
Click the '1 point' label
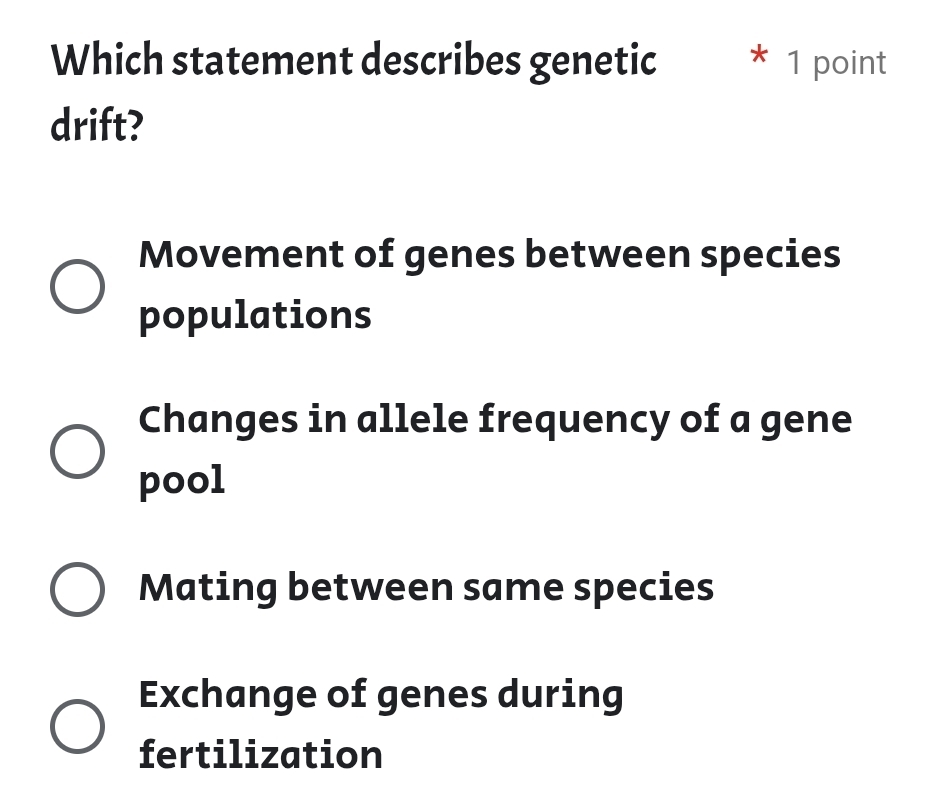pos(836,62)
